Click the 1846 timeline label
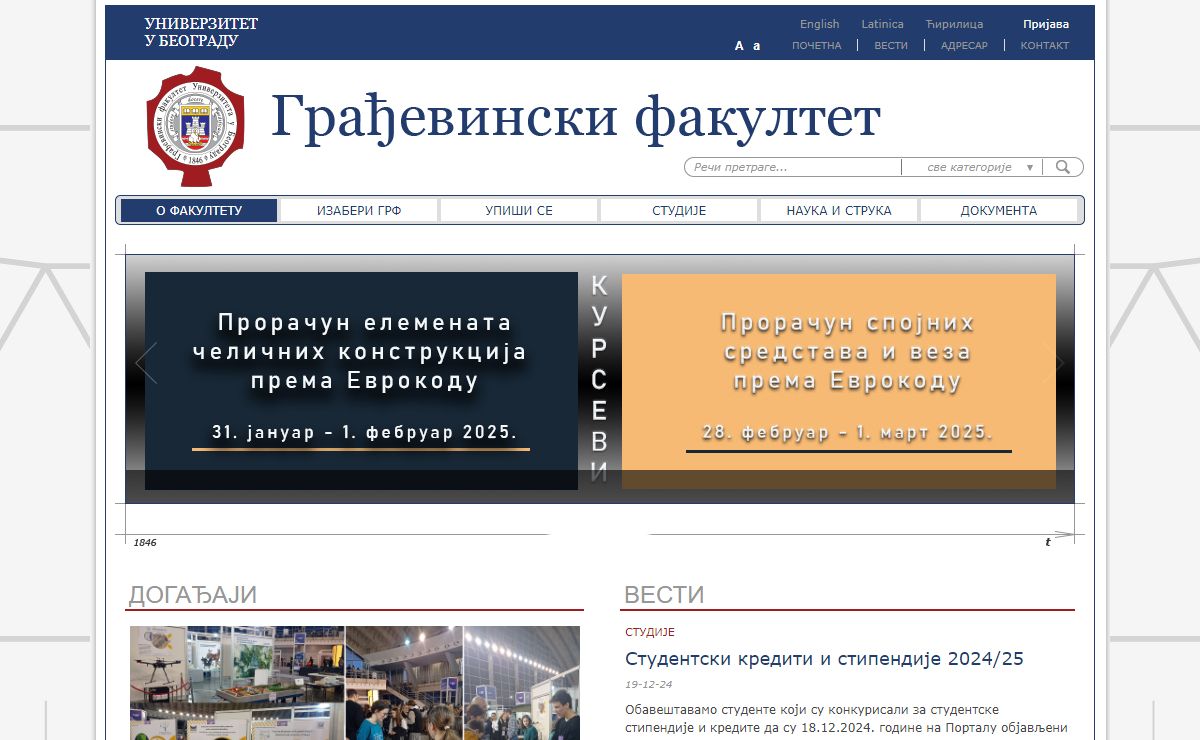The height and width of the screenshot is (740, 1200). pos(145,542)
